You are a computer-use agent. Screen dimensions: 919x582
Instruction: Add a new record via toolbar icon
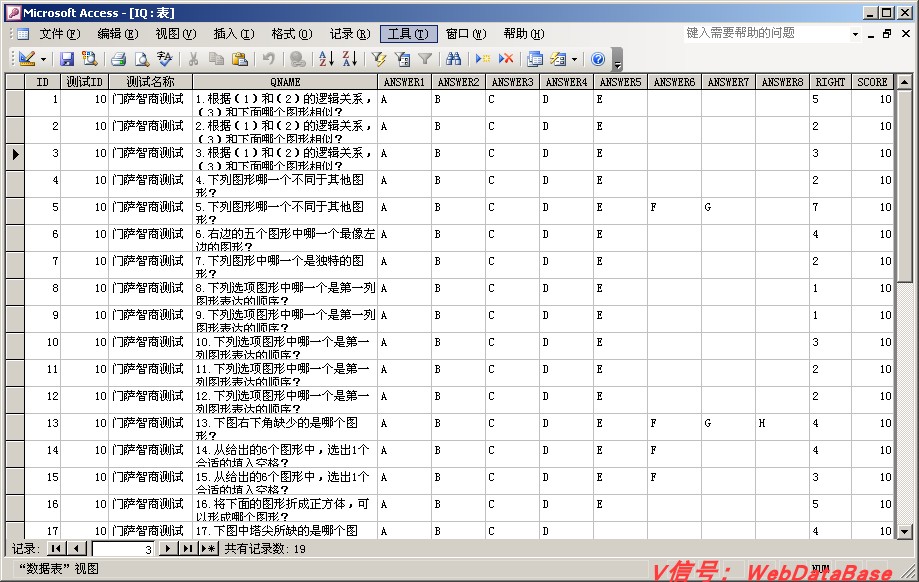pyautogui.click(x=483, y=59)
